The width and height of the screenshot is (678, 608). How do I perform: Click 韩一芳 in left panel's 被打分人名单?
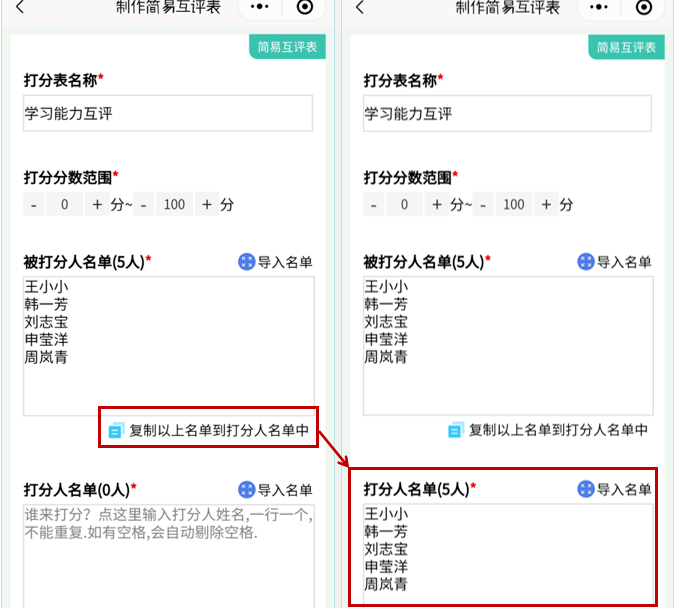[x=46, y=304]
